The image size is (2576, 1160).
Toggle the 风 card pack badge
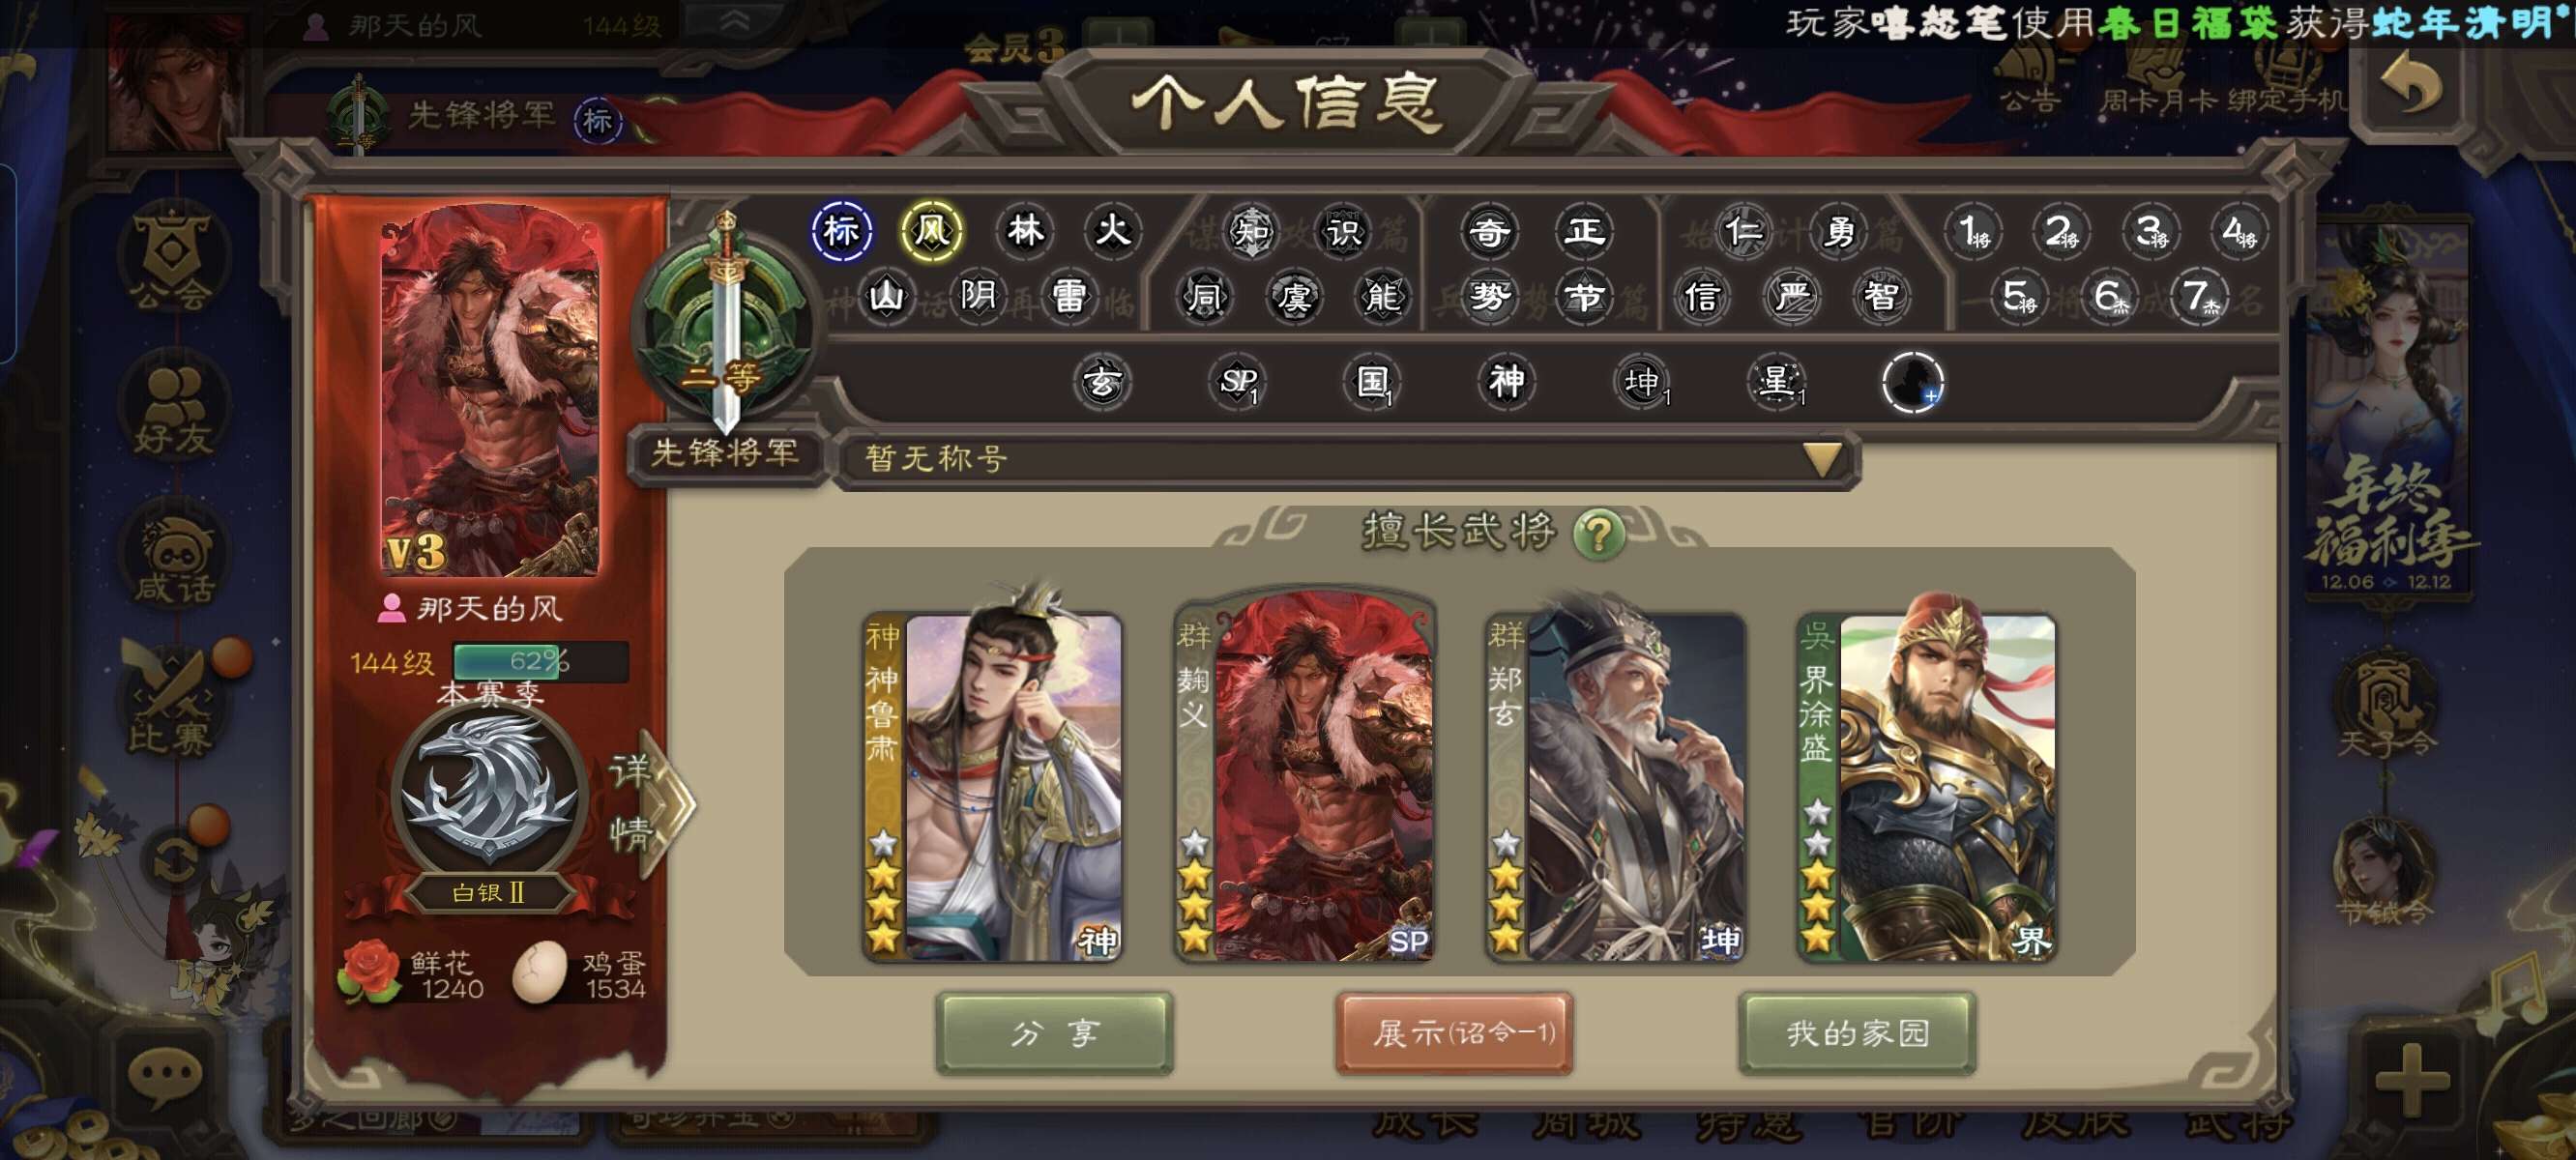(x=931, y=231)
